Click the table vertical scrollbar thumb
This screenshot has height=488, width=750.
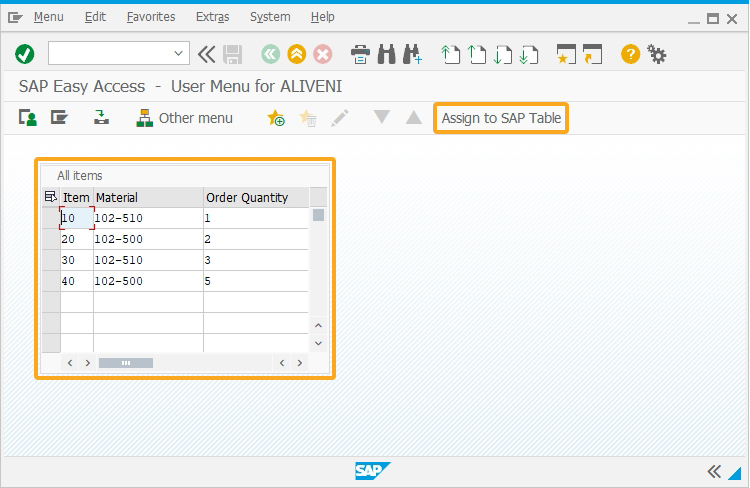click(x=318, y=215)
